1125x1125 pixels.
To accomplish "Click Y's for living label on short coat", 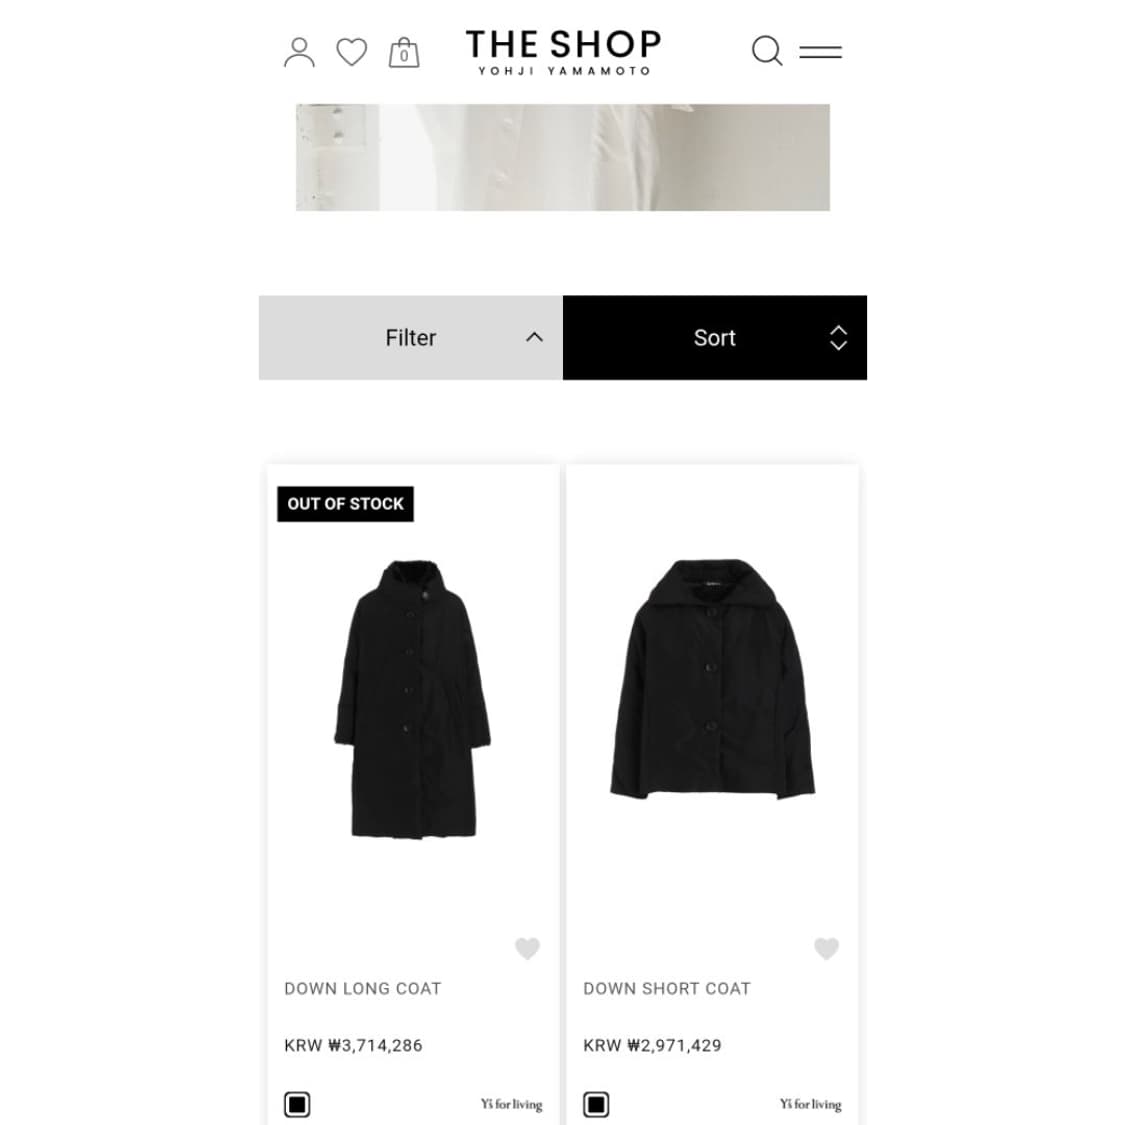I will pyautogui.click(x=811, y=1104).
